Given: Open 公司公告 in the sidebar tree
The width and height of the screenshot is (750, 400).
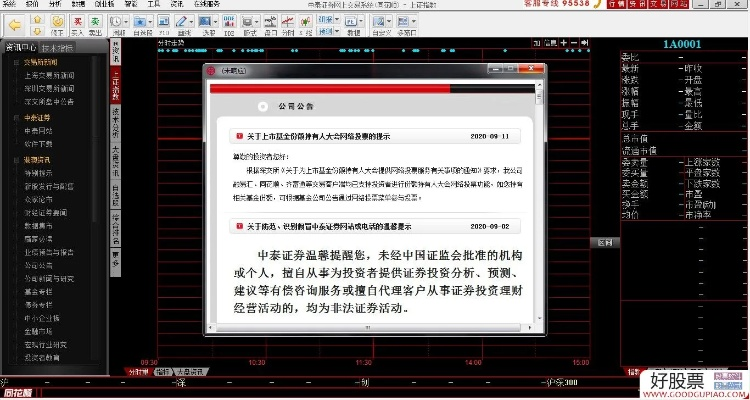Looking at the screenshot, I should tap(38, 266).
